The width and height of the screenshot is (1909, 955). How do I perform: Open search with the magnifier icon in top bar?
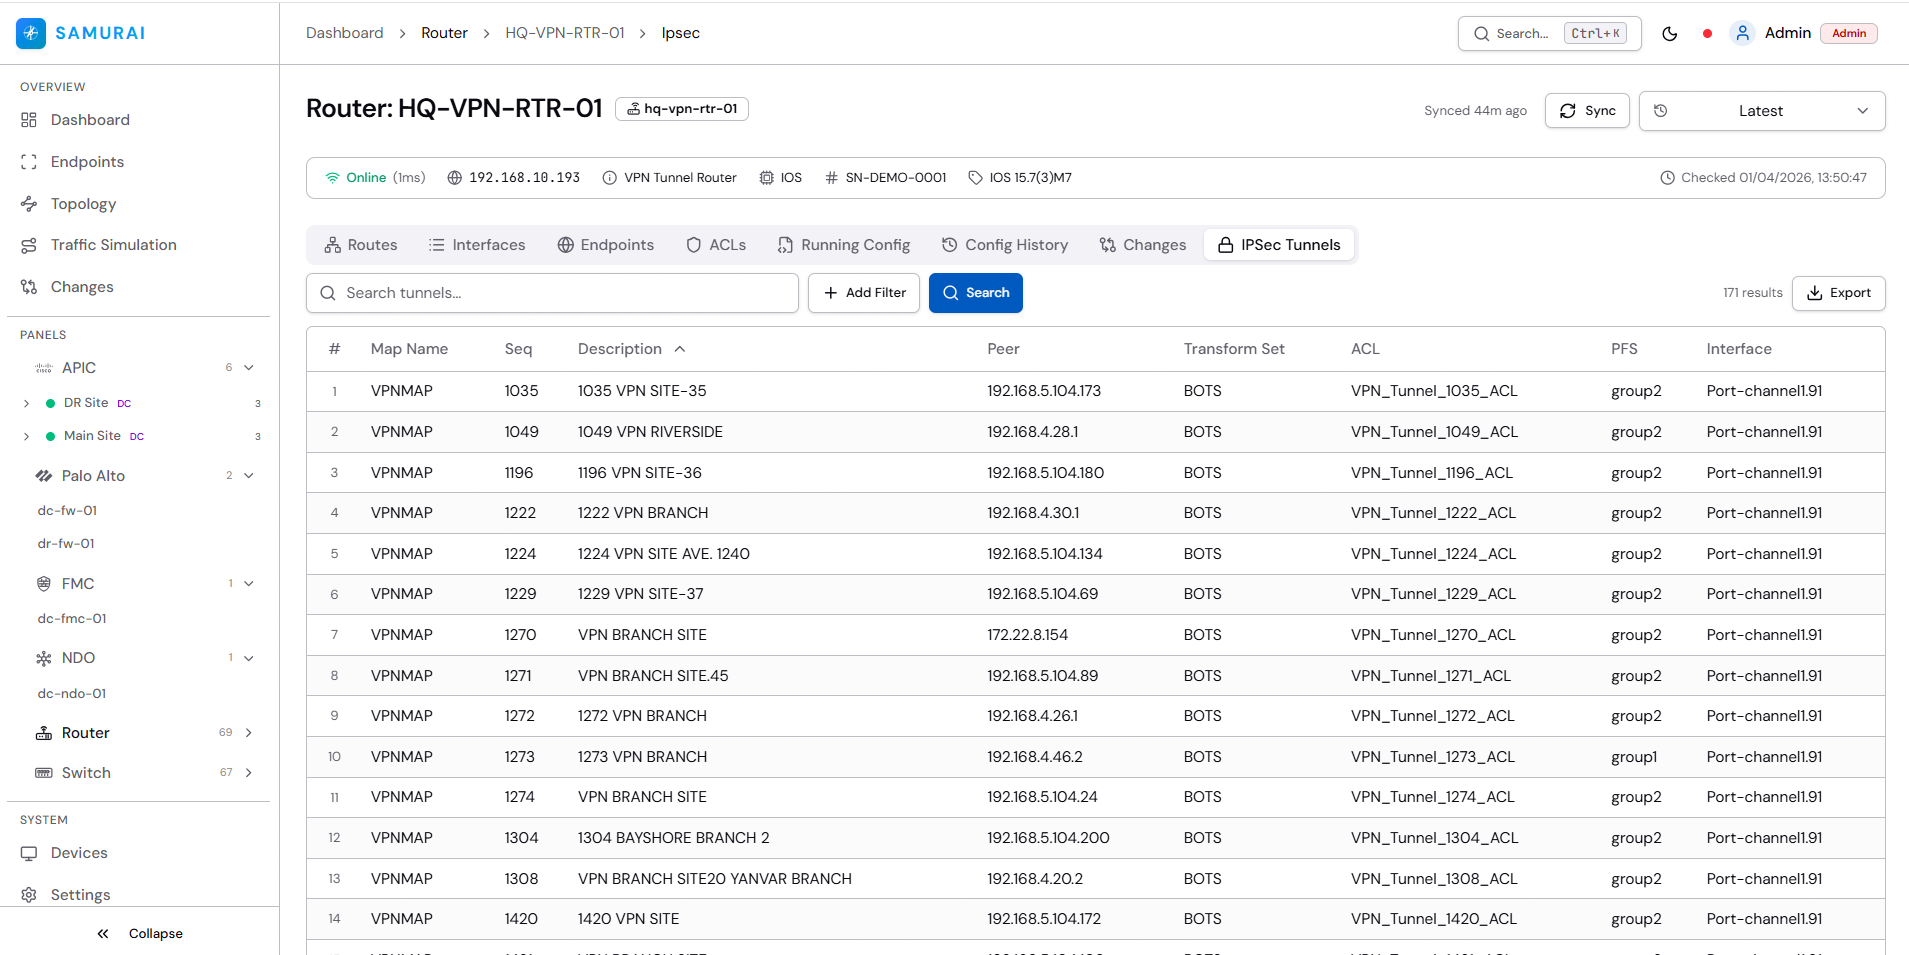[x=1484, y=33]
